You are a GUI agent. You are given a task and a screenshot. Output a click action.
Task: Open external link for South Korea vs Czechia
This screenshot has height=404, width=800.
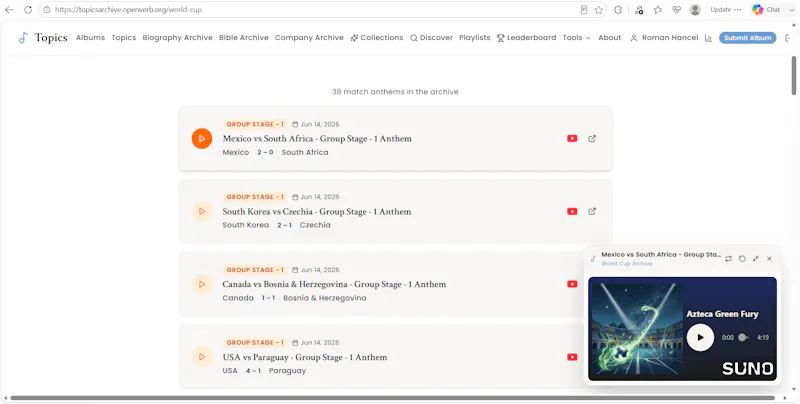[592, 211]
